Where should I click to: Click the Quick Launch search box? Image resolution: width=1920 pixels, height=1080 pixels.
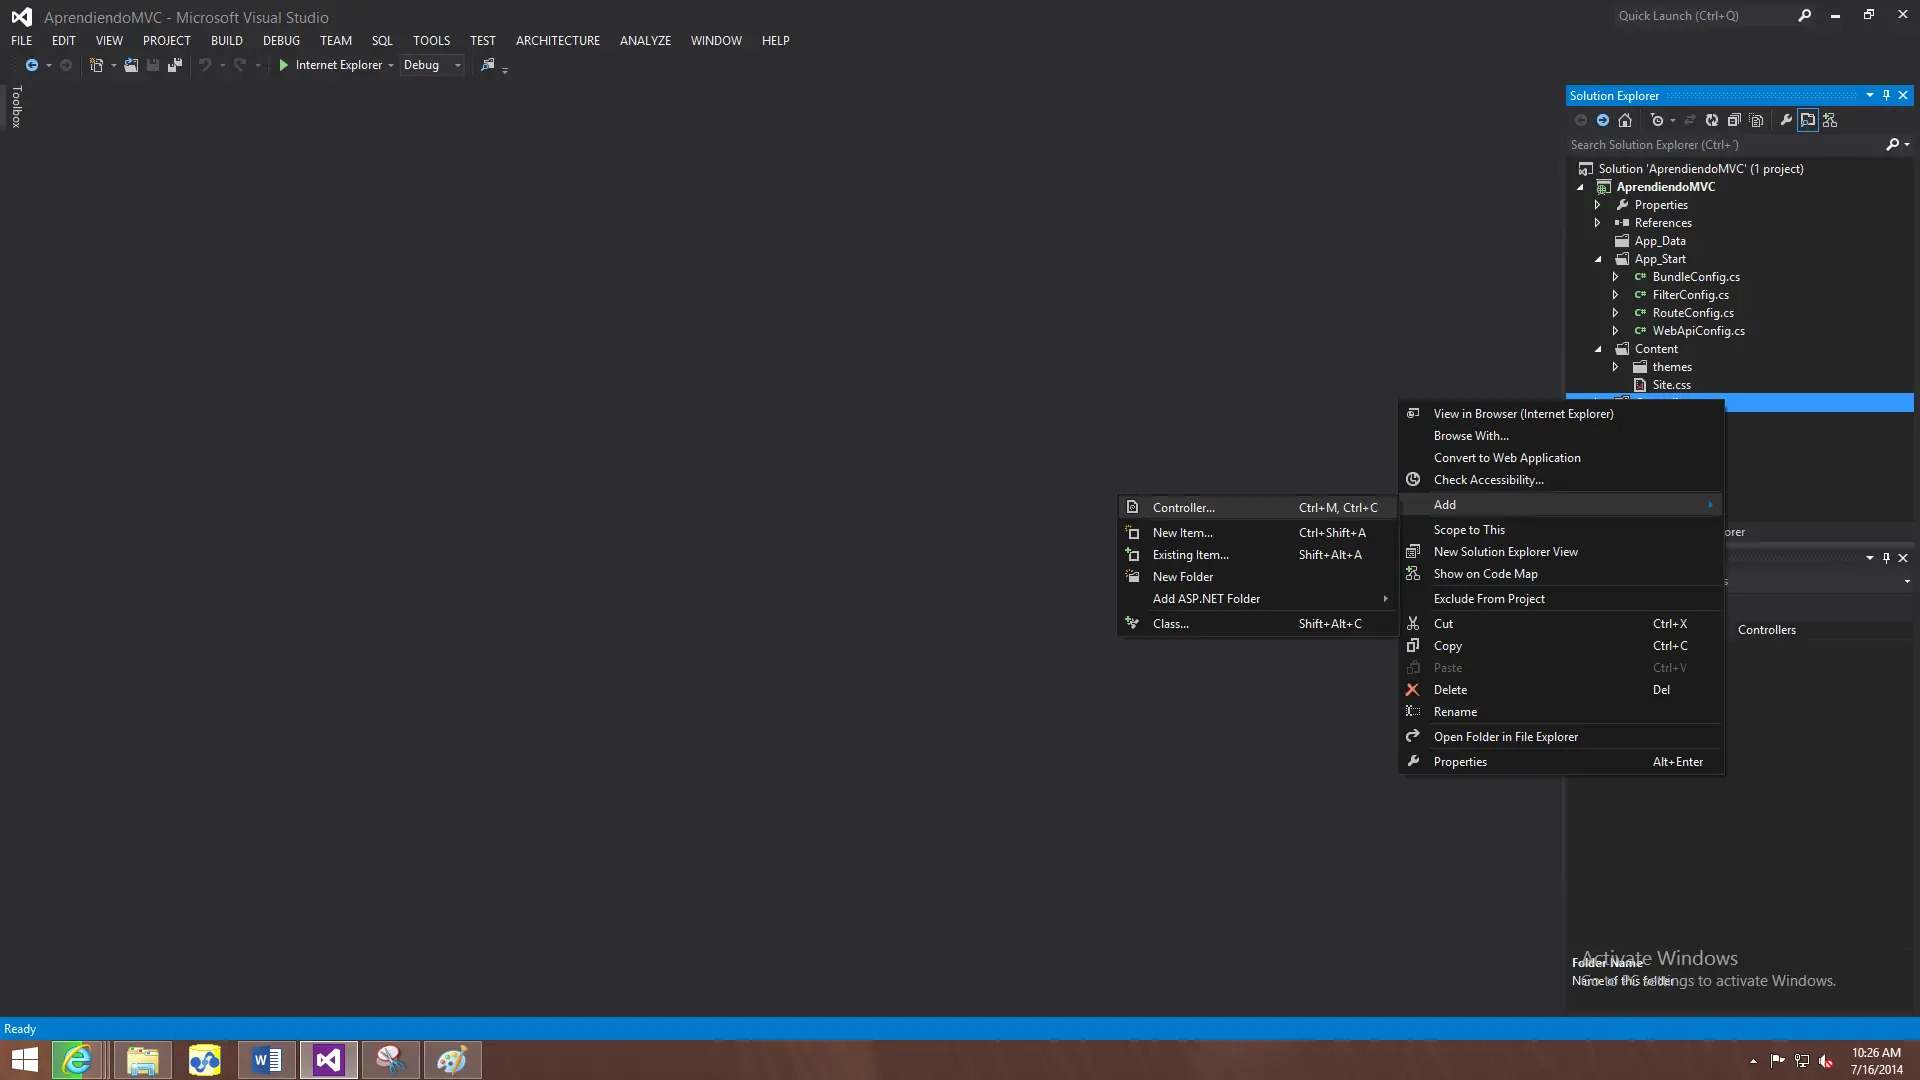coord(1704,16)
